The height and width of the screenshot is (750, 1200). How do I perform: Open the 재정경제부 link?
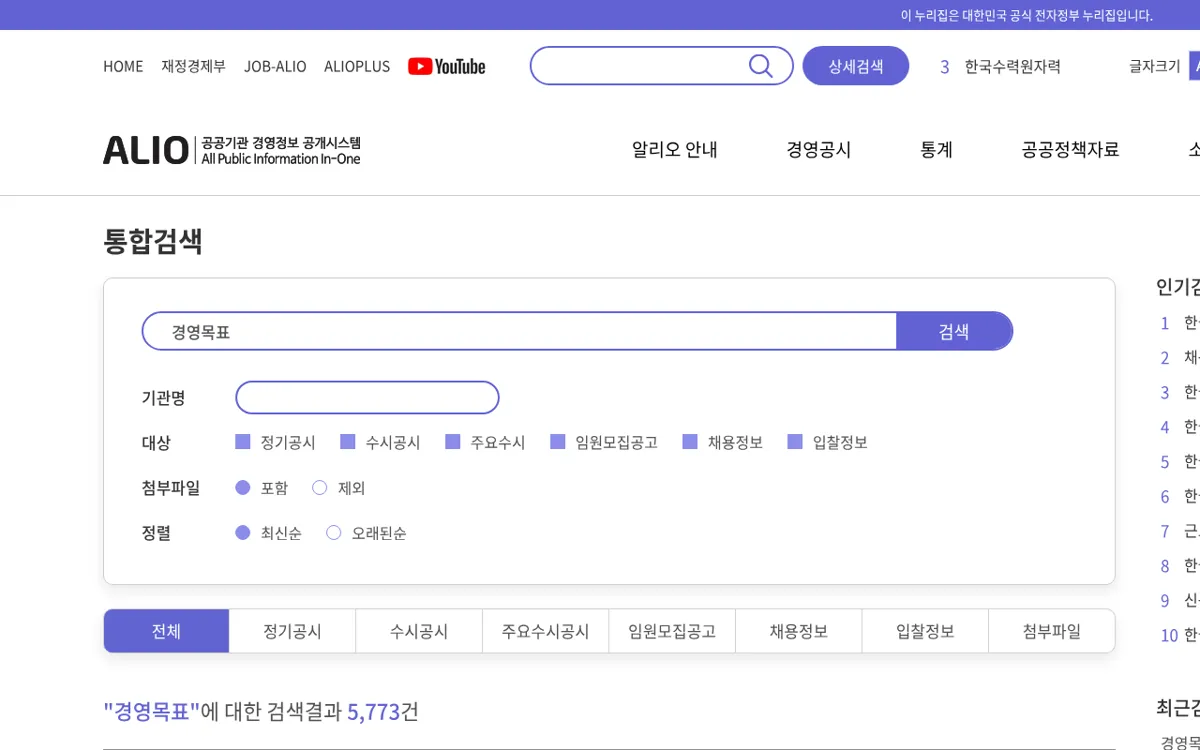click(x=194, y=66)
